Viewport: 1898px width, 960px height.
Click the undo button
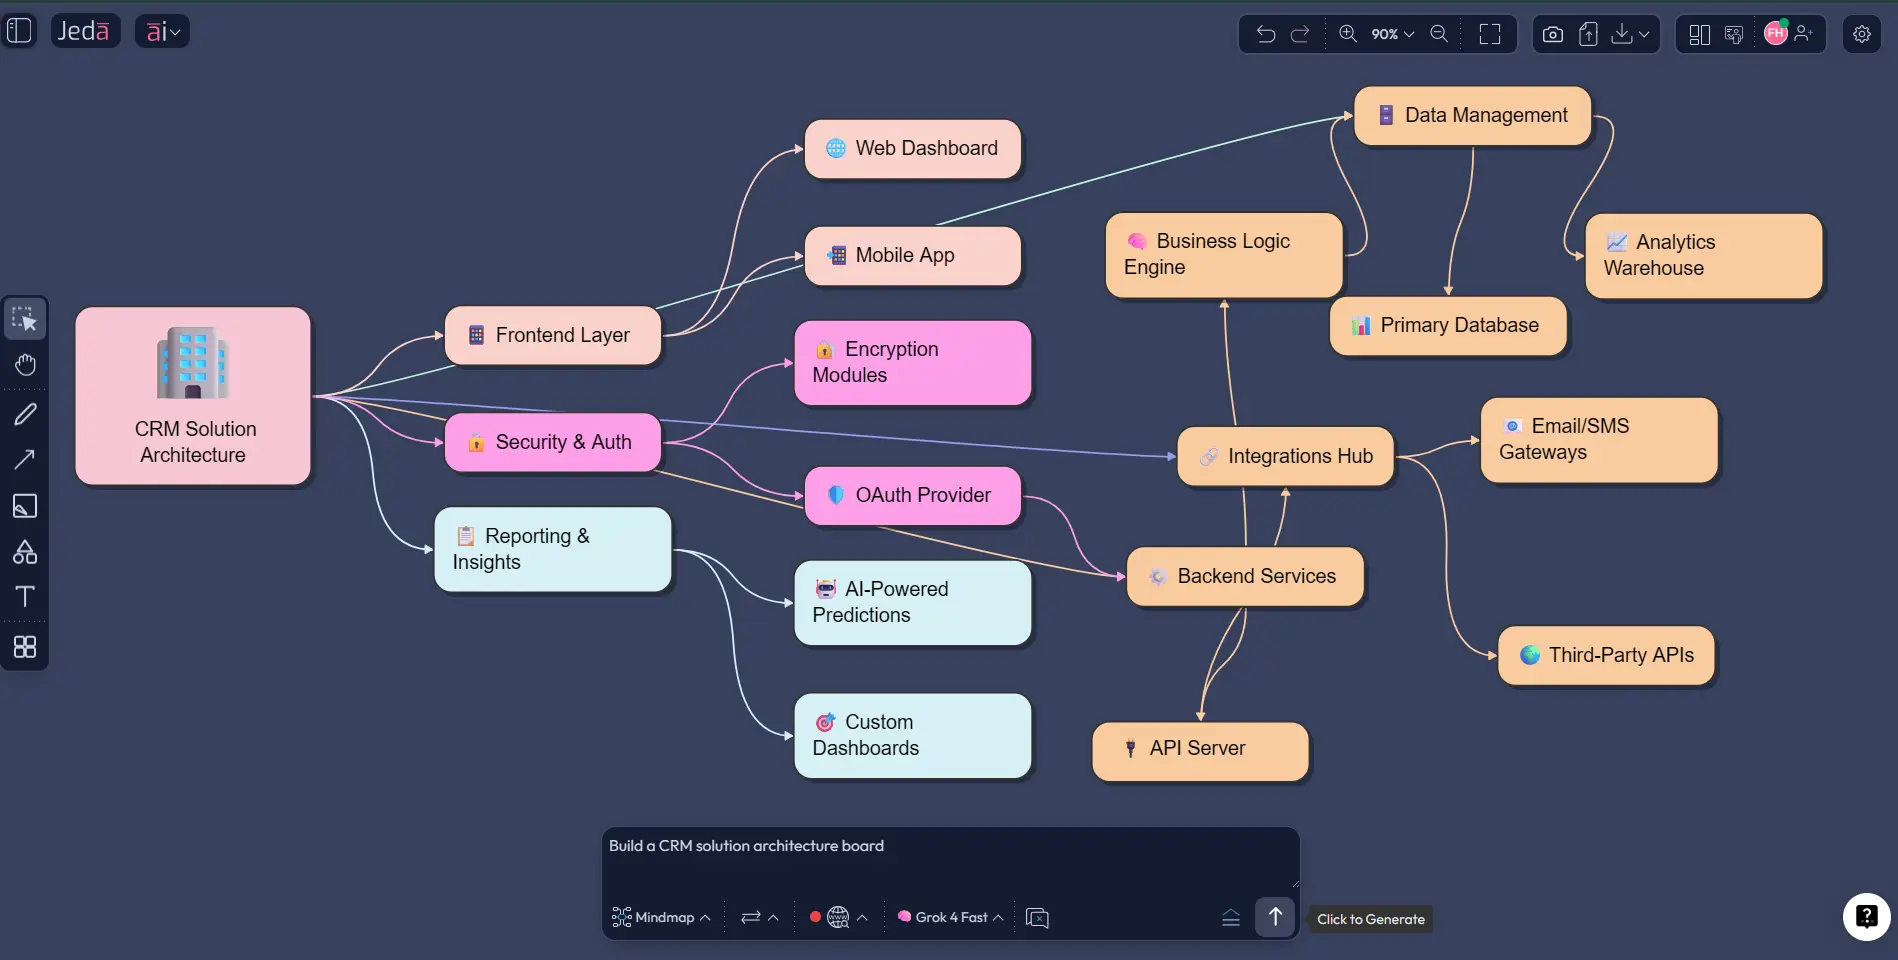pyautogui.click(x=1264, y=33)
